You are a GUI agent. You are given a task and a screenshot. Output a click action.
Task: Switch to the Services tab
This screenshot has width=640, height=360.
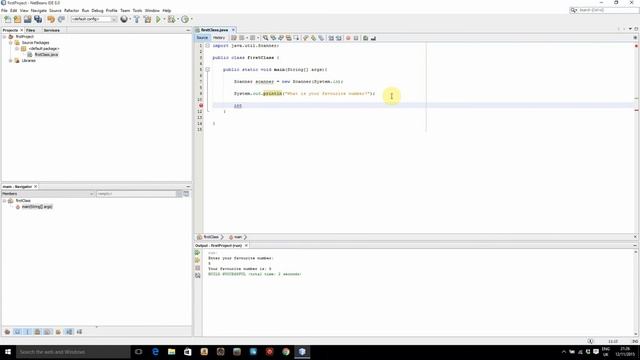coord(51,30)
